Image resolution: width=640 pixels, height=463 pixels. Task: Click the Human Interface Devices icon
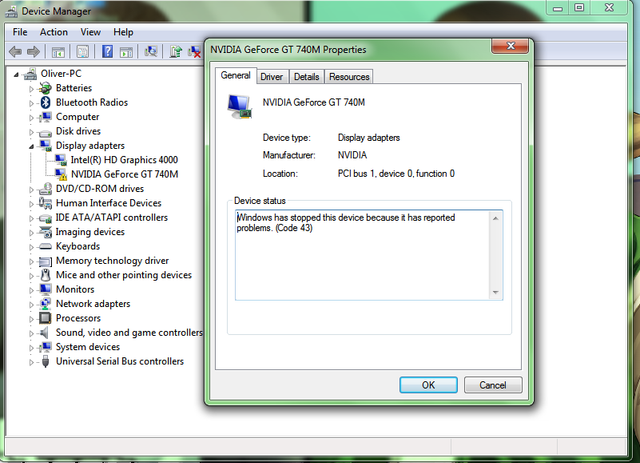click(45, 203)
